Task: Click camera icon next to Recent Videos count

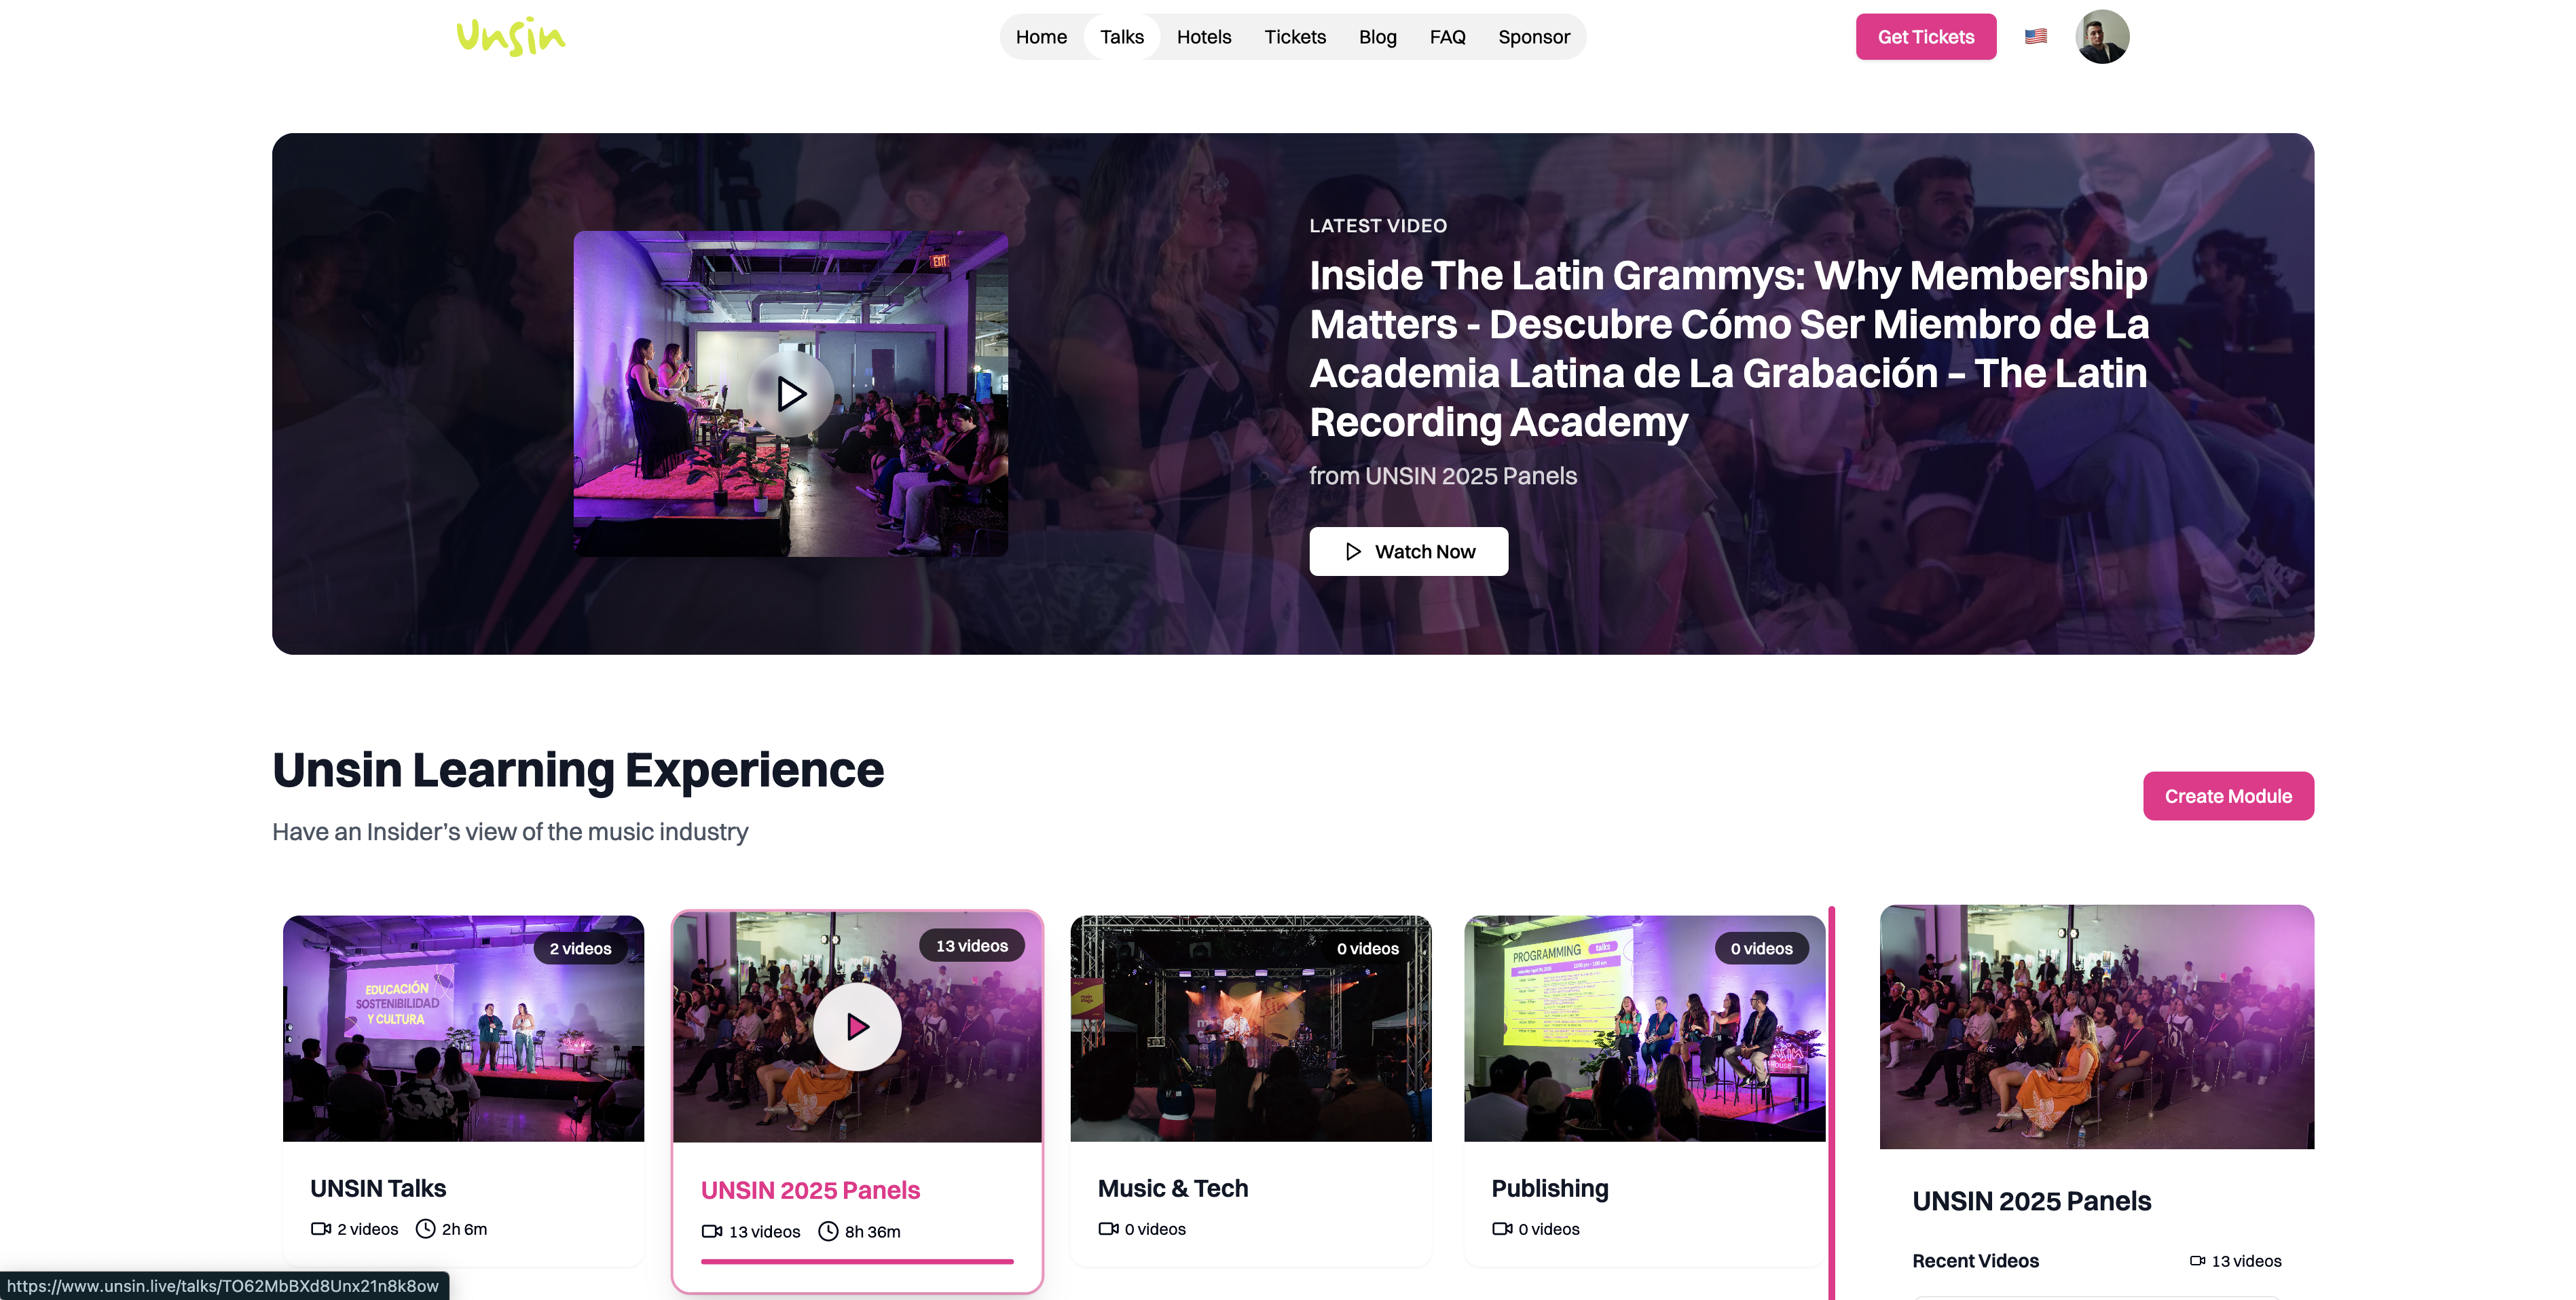Action: [2197, 1261]
